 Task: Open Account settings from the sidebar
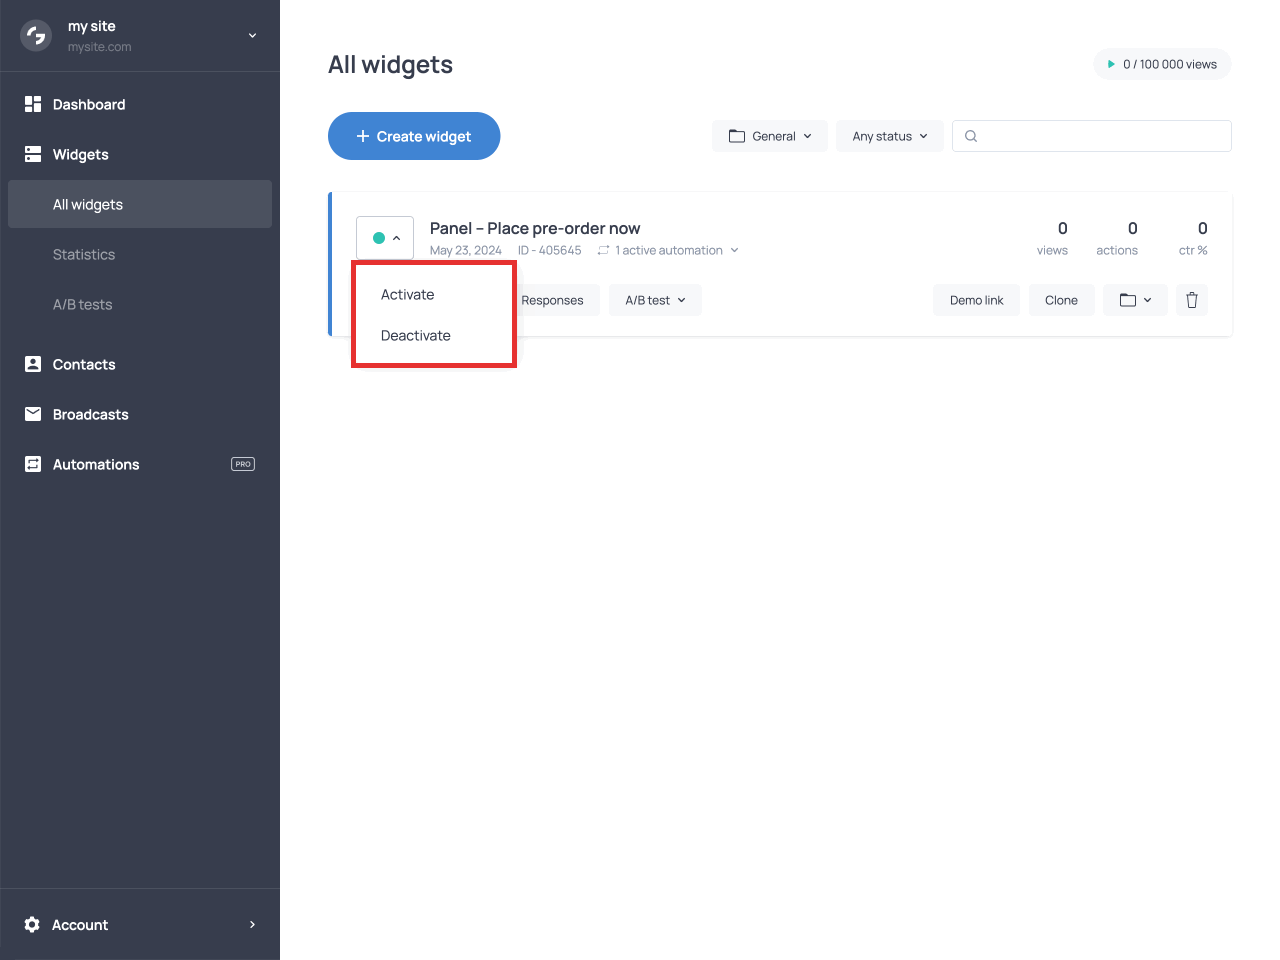(80, 924)
